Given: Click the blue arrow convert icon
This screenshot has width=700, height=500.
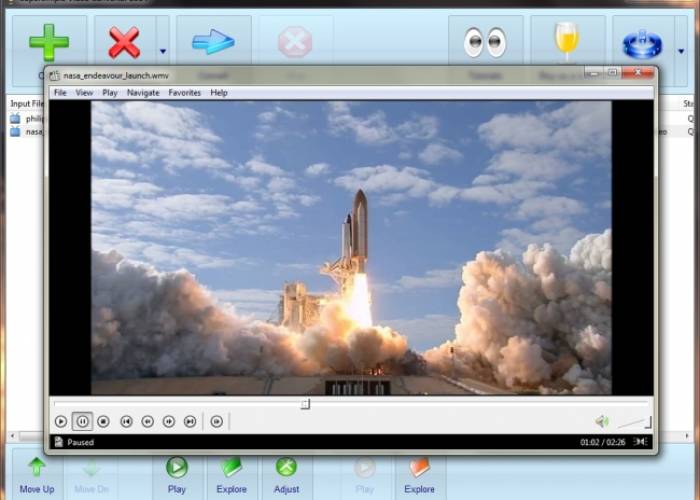Looking at the screenshot, I should pyautogui.click(x=213, y=42).
